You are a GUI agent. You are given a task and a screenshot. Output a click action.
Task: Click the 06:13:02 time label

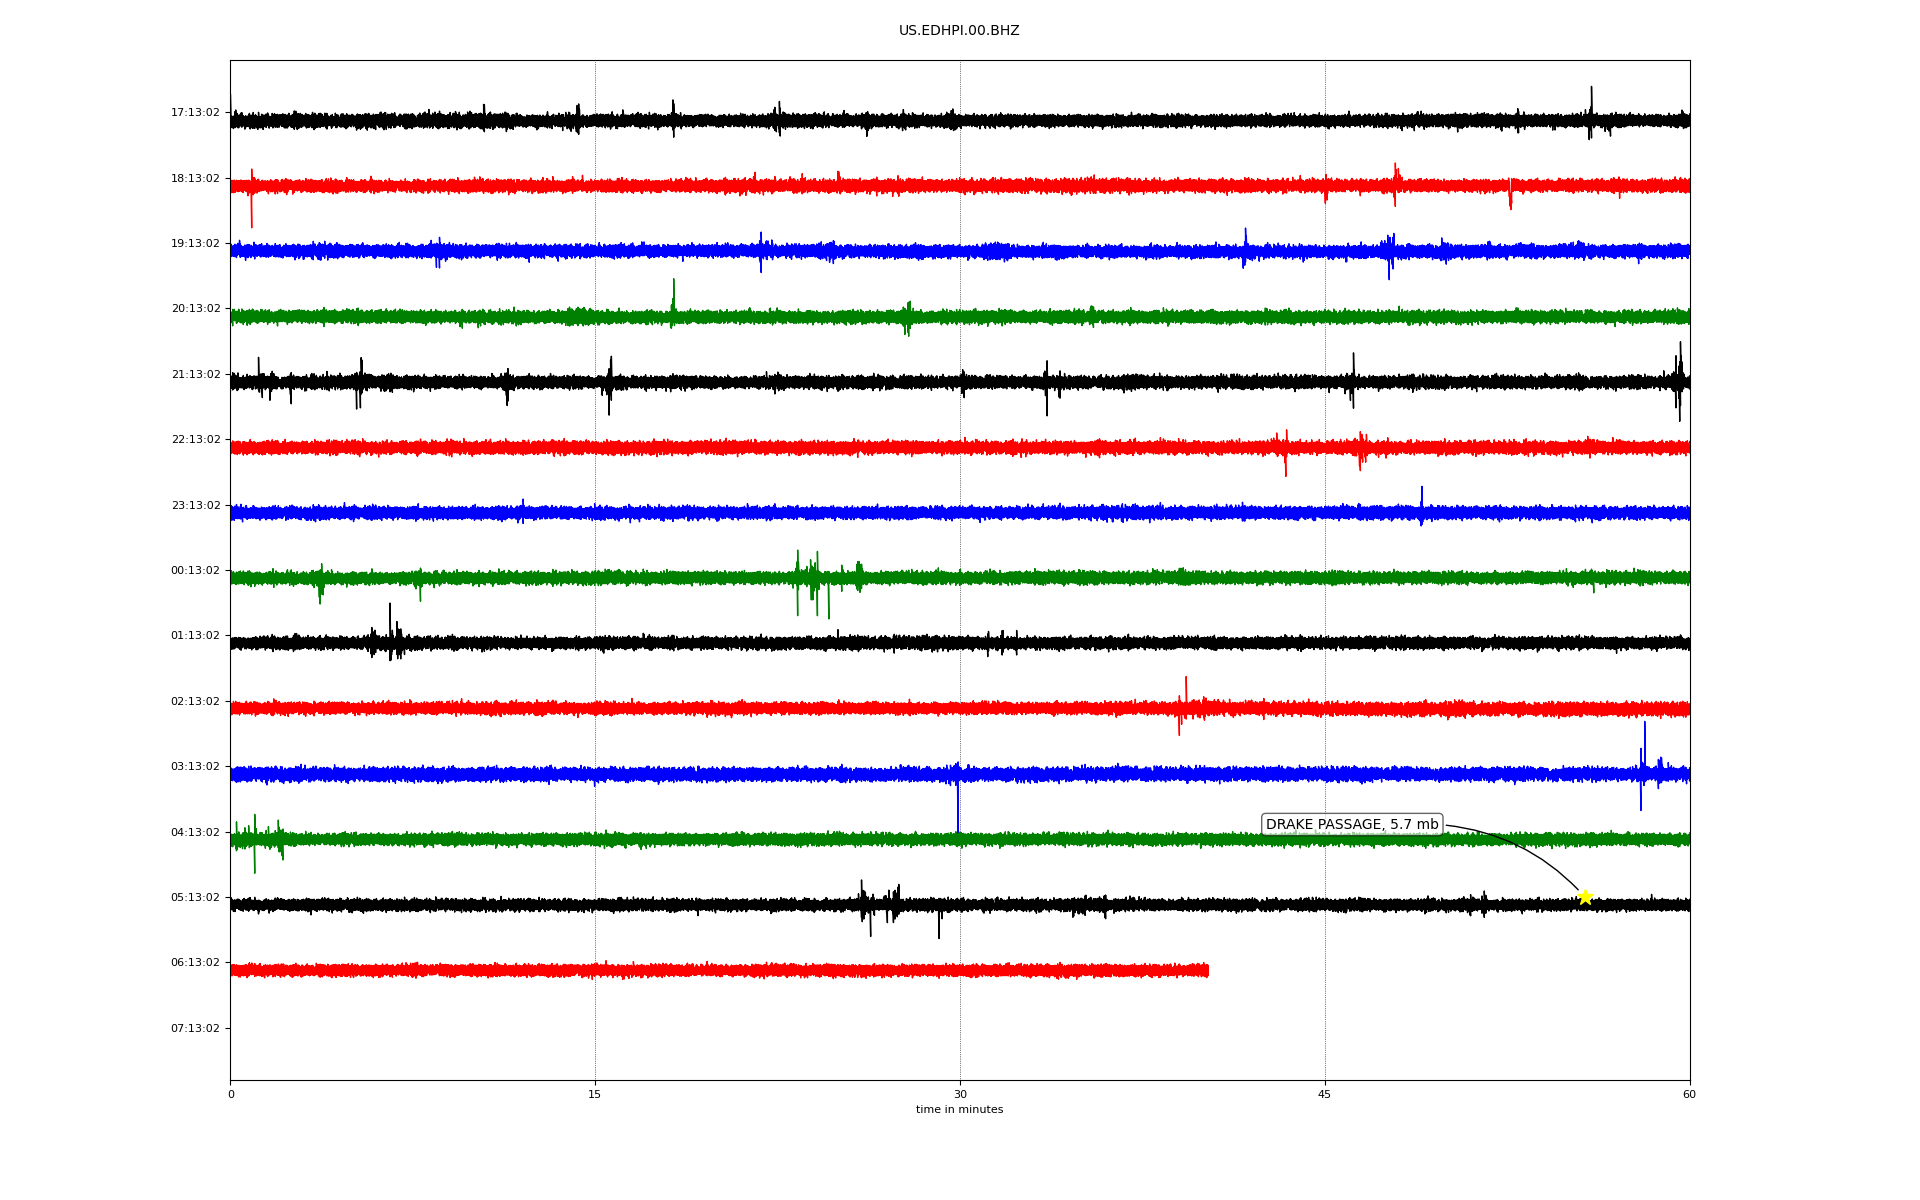click(195, 963)
